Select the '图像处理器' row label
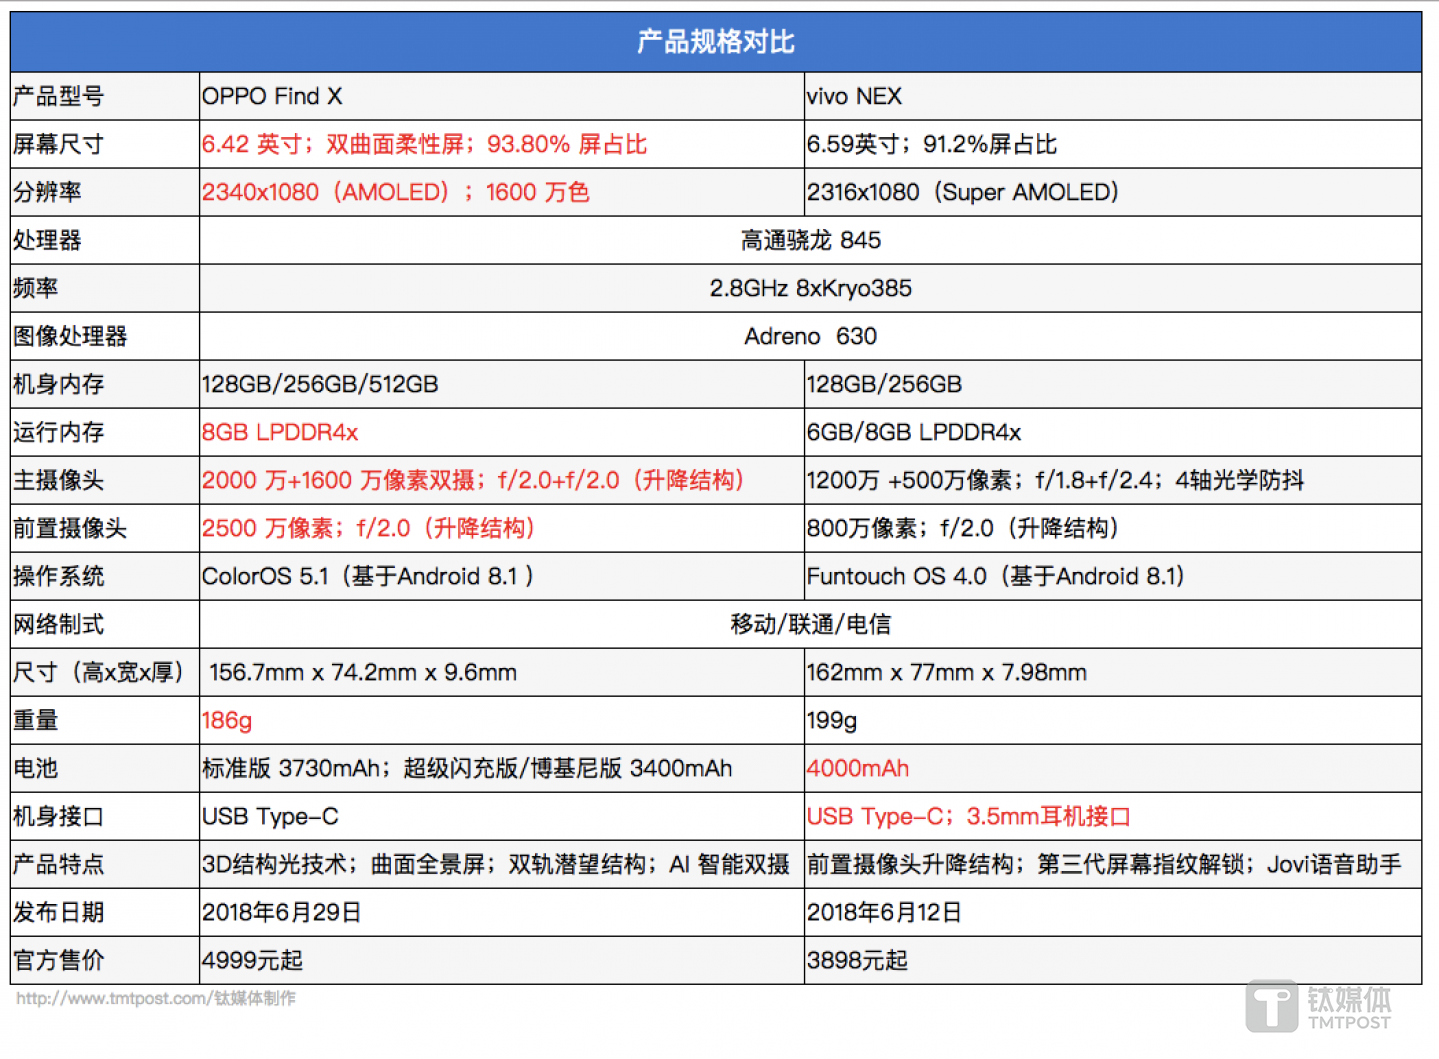 pyautogui.click(x=70, y=336)
